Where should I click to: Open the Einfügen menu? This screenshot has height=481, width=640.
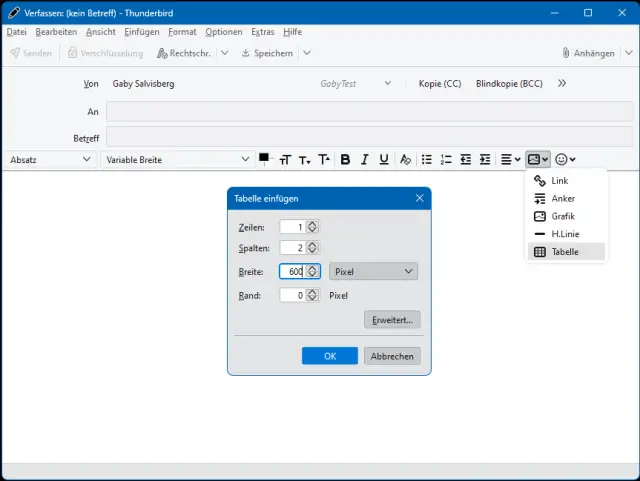click(x=141, y=32)
